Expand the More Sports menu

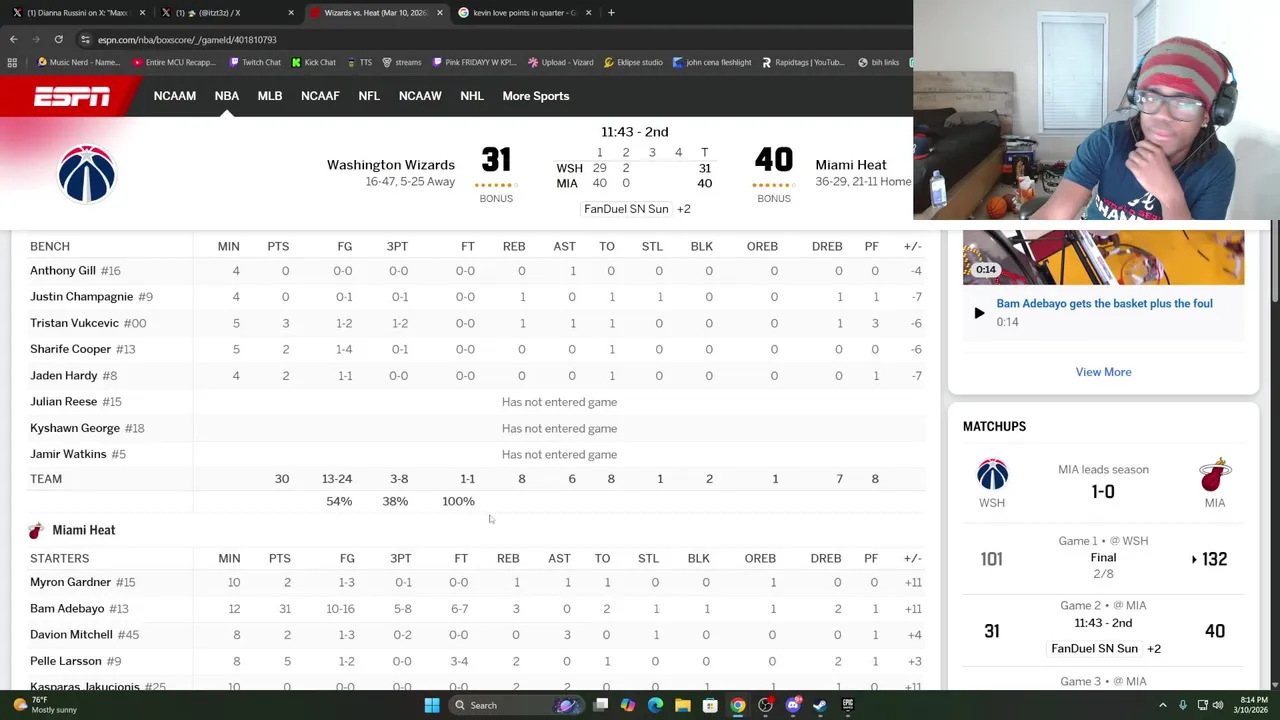536,96
